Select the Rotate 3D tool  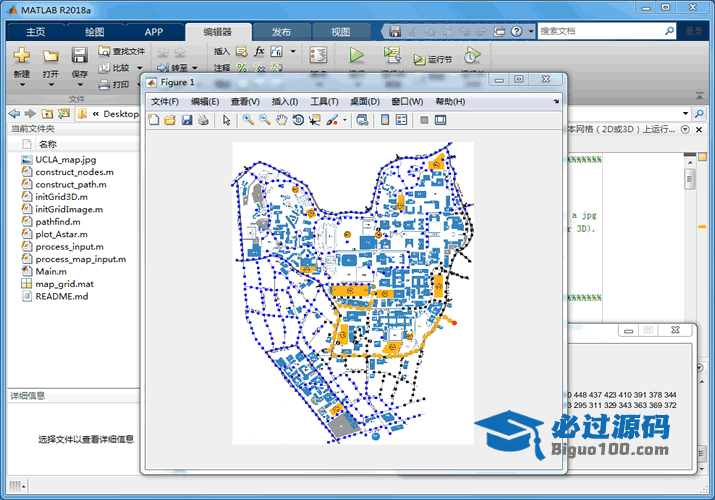click(298, 120)
